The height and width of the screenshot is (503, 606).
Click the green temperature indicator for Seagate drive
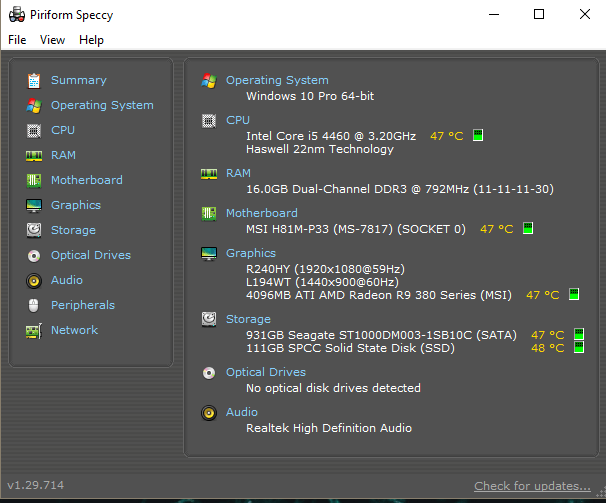[x=579, y=334]
